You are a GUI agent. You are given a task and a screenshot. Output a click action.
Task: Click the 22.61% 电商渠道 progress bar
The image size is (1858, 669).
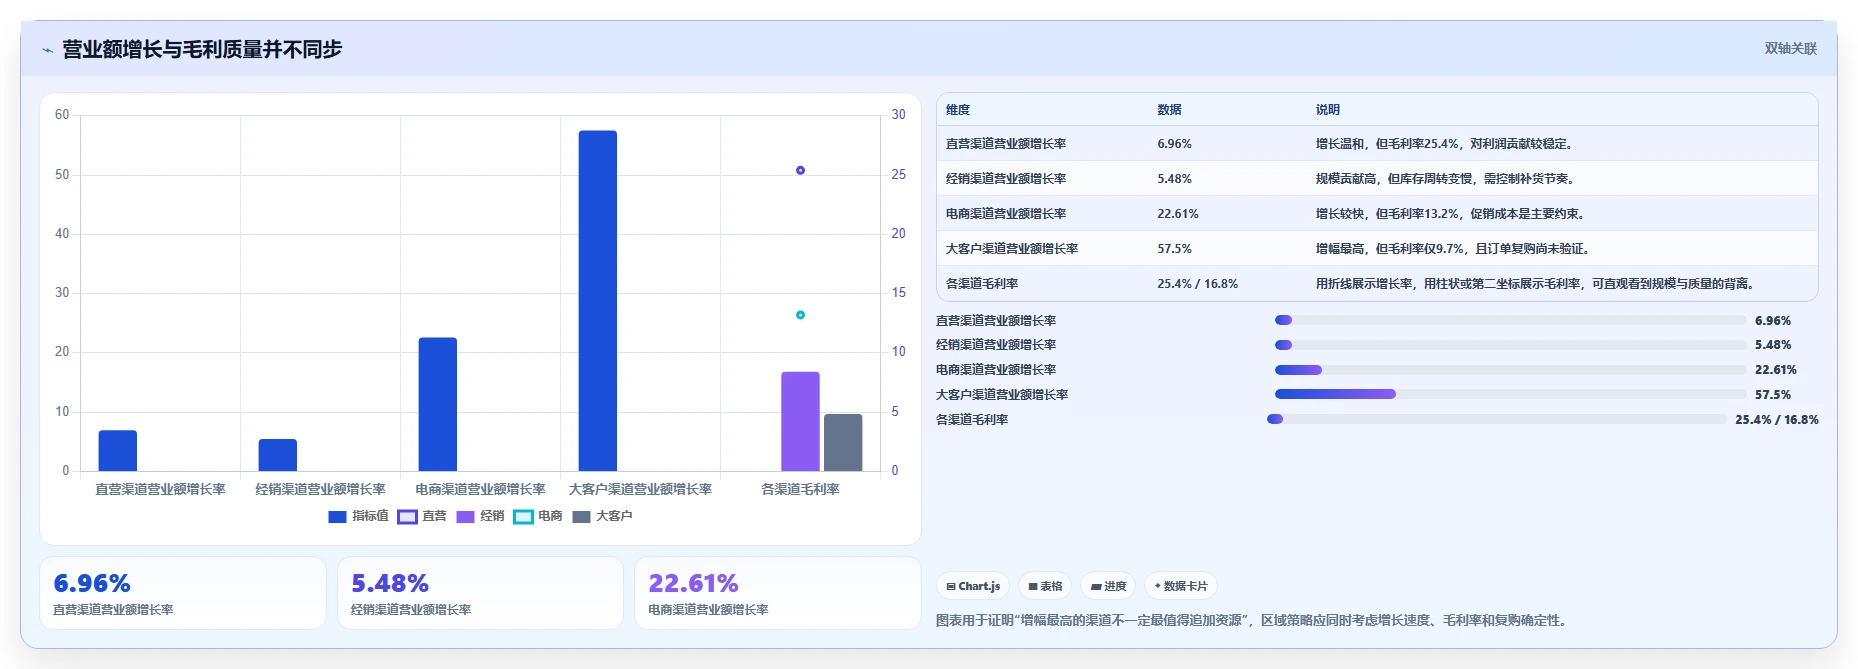pyautogui.click(x=1510, y=370)
